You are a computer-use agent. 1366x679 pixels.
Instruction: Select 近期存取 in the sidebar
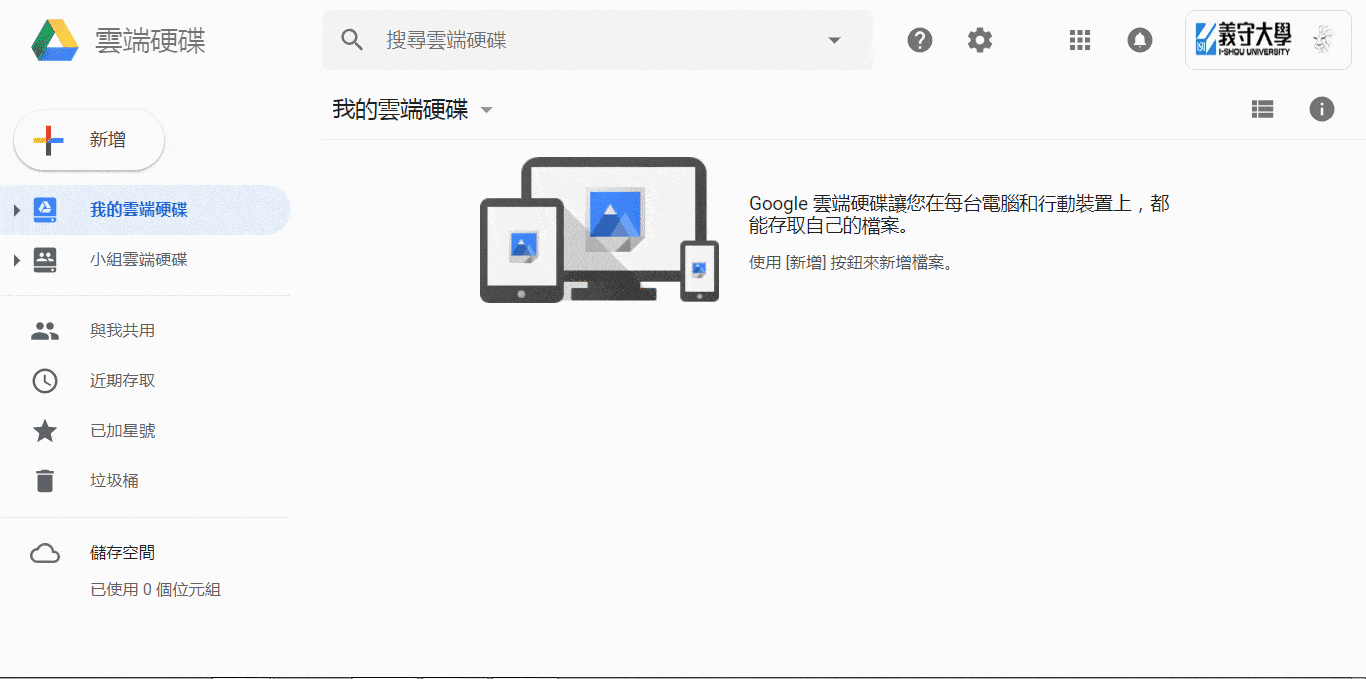coord(122,381)
